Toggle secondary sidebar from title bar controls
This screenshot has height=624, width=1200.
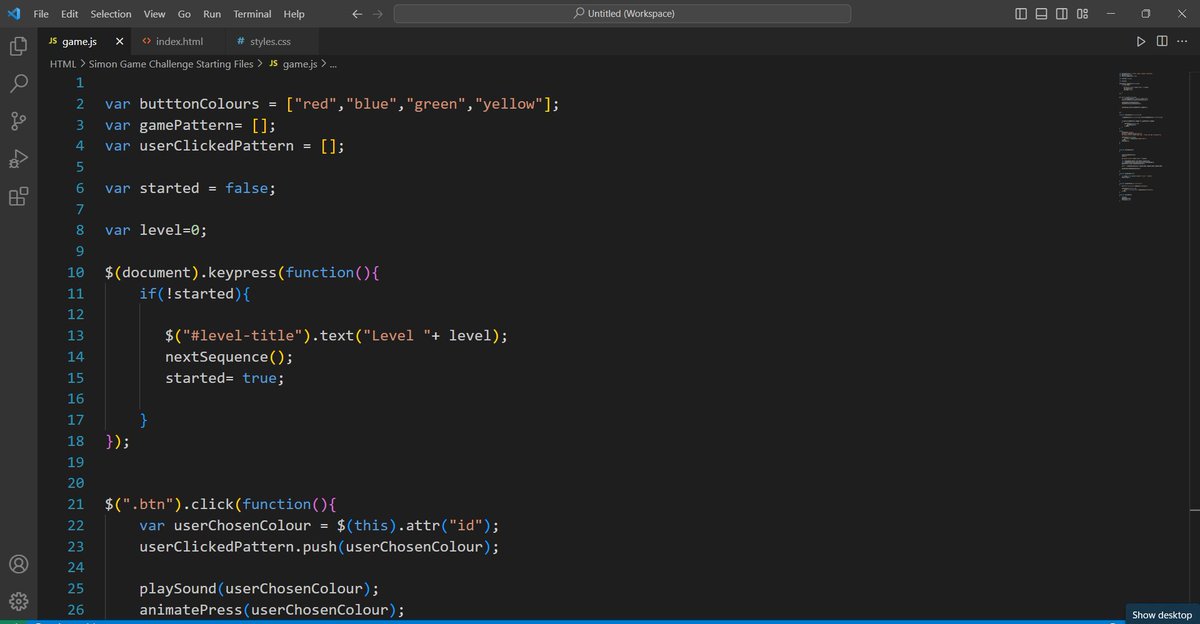click(x=1061, y=13)
